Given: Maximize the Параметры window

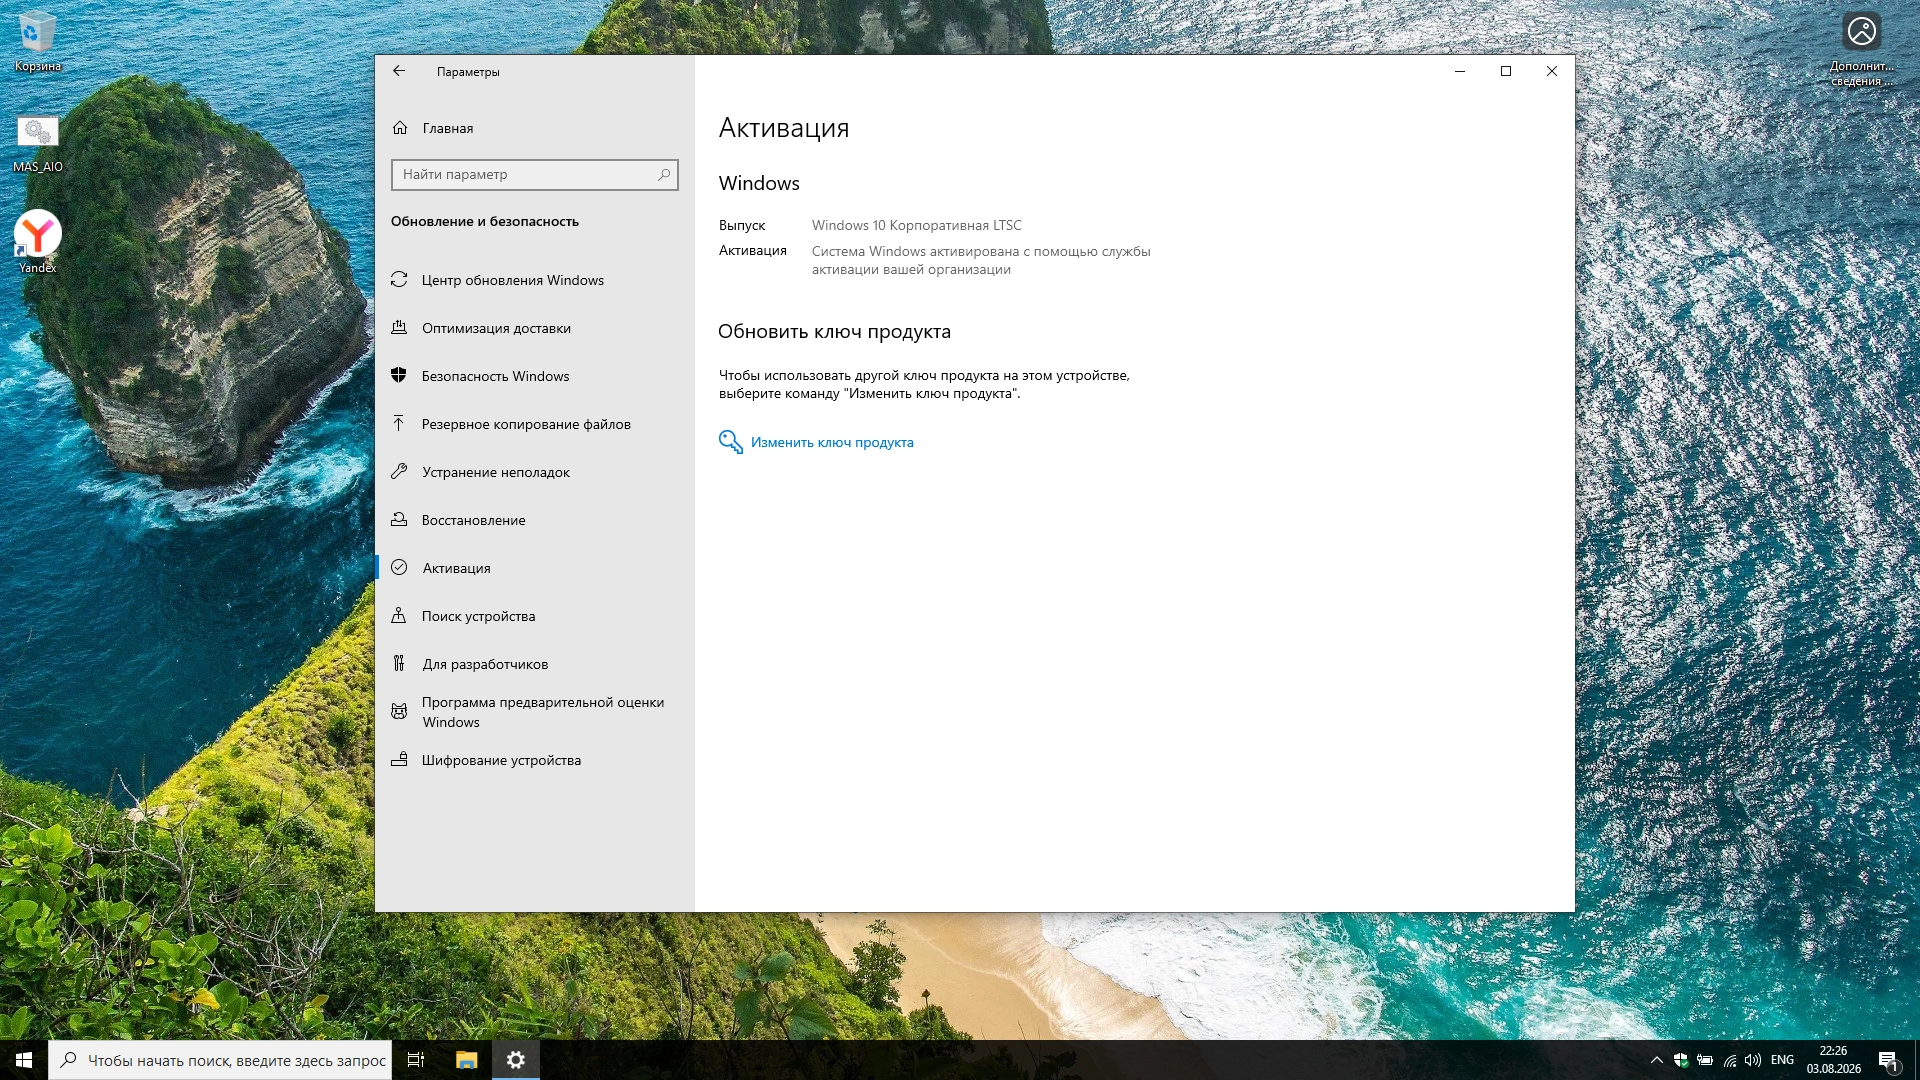Looking at the screenshot, I should 1506,71.
